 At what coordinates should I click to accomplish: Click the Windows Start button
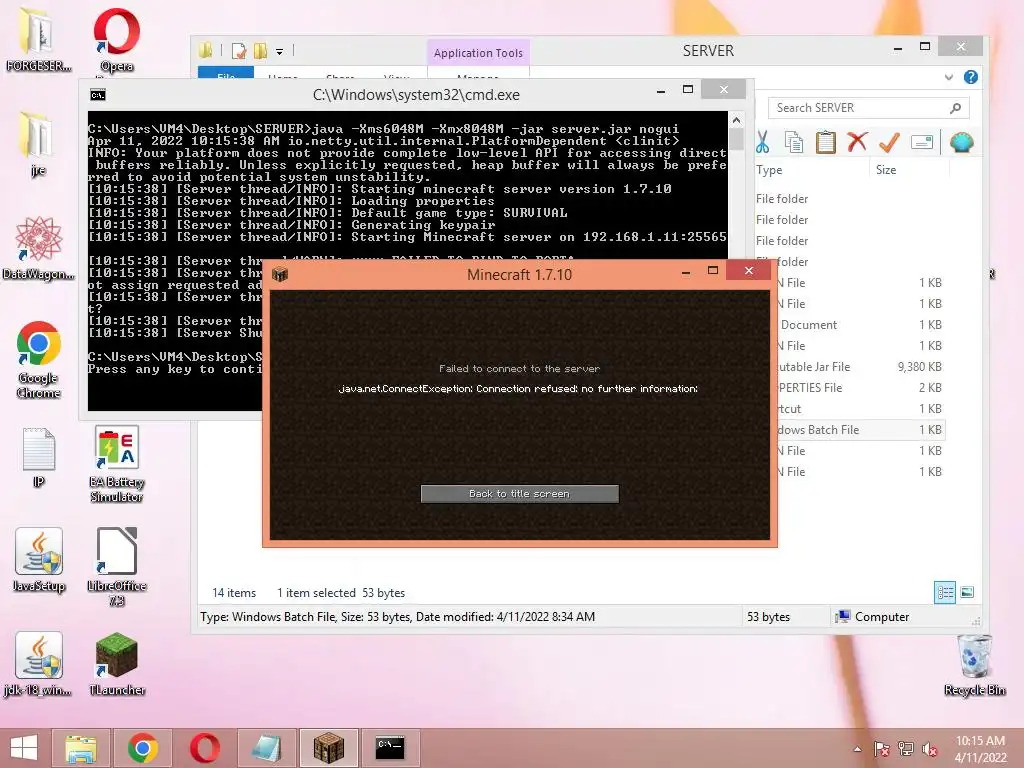pos(24,748)
